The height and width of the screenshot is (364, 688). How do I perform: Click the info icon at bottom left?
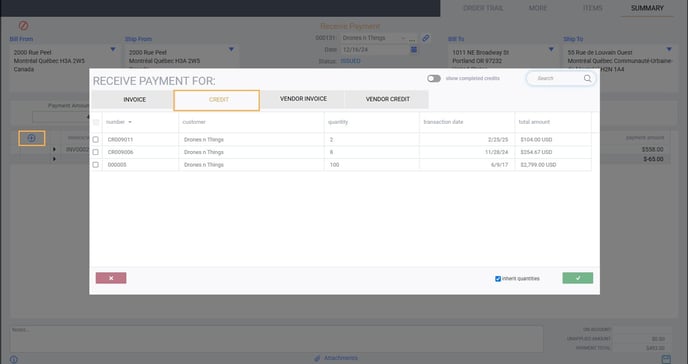tap(14, 360)
